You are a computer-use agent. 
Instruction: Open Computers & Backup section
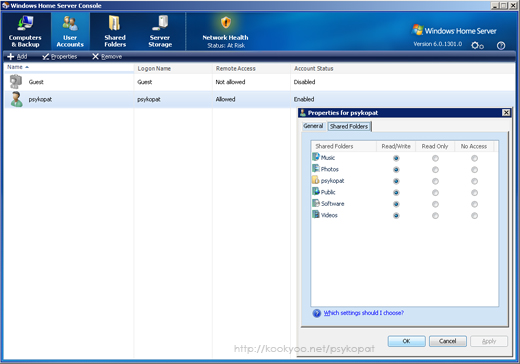(x=25, y=31)
